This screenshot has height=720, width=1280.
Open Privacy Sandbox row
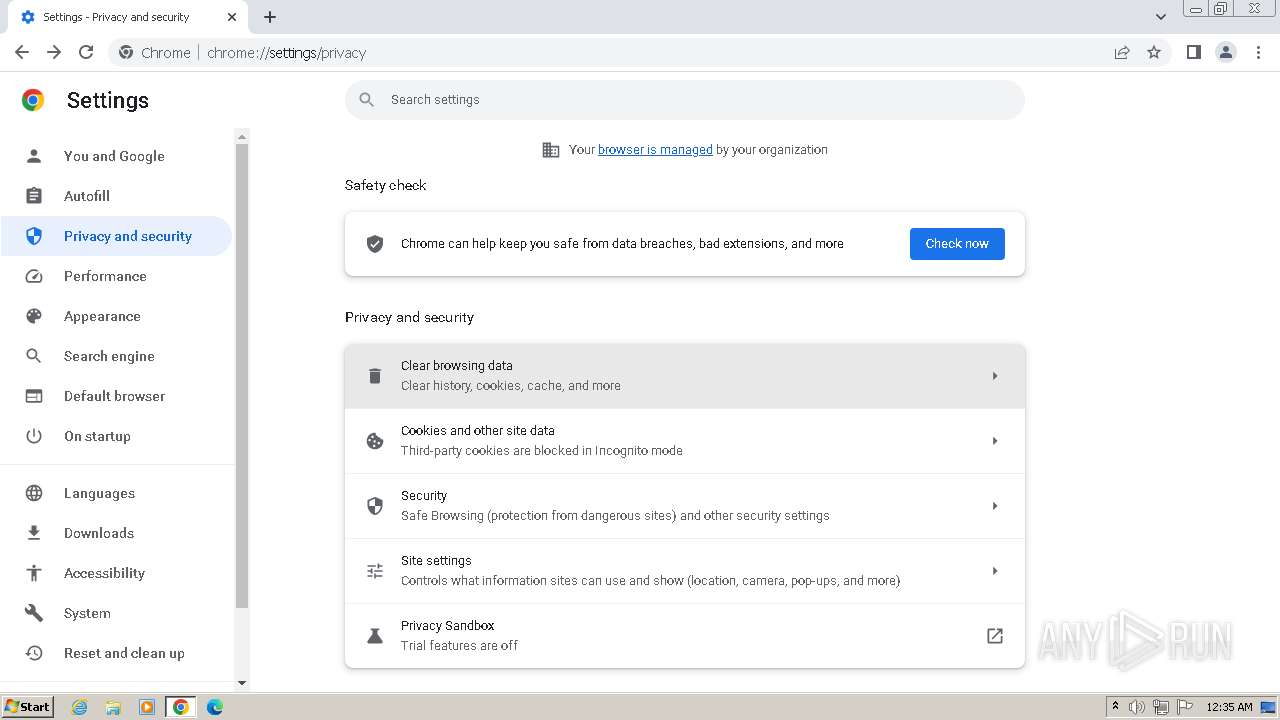685,636
